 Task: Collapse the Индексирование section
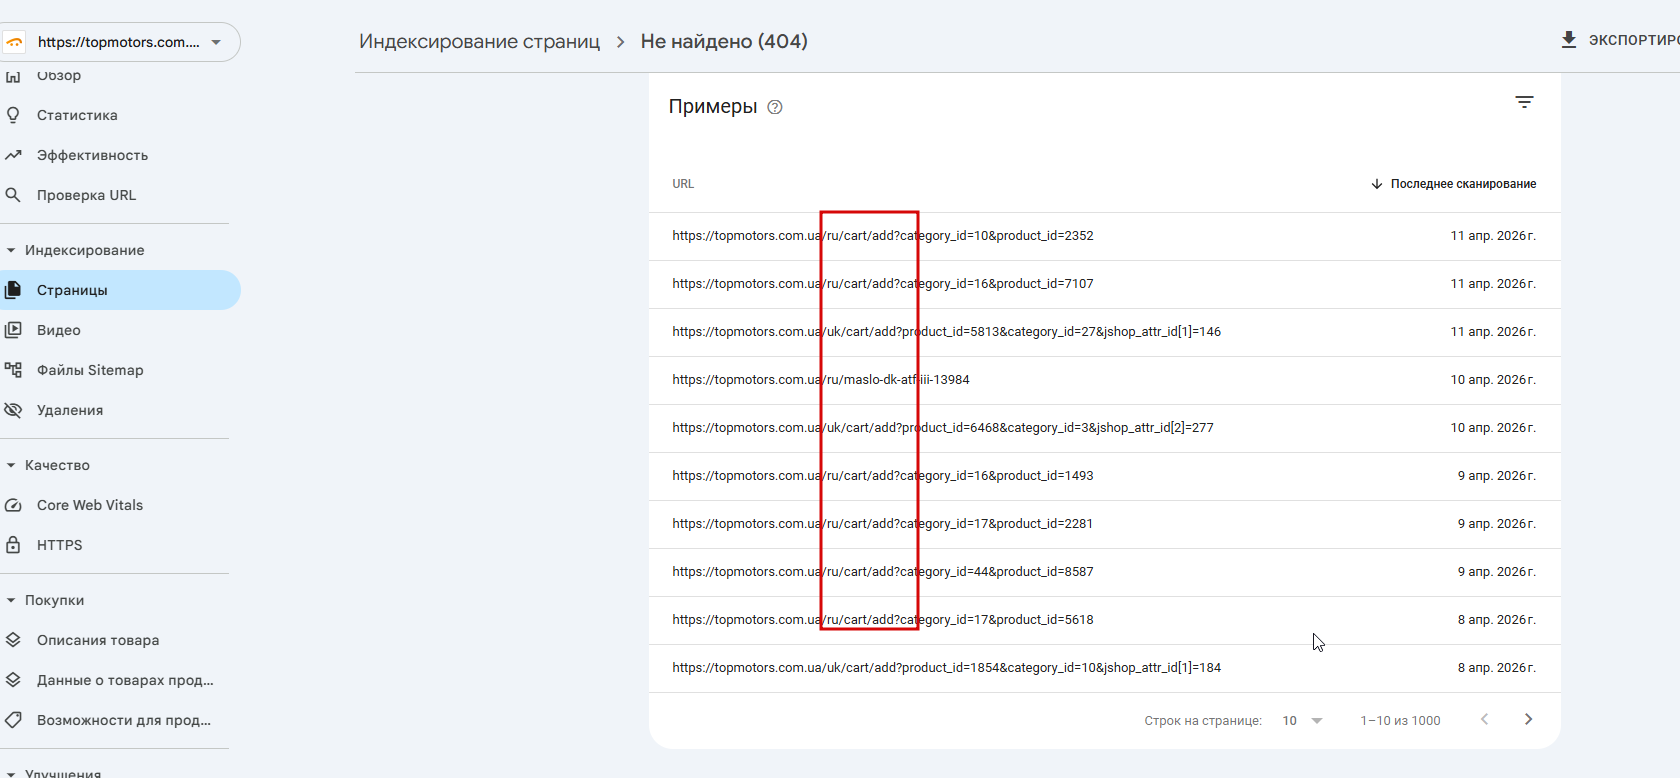click(x=11, y=250)
